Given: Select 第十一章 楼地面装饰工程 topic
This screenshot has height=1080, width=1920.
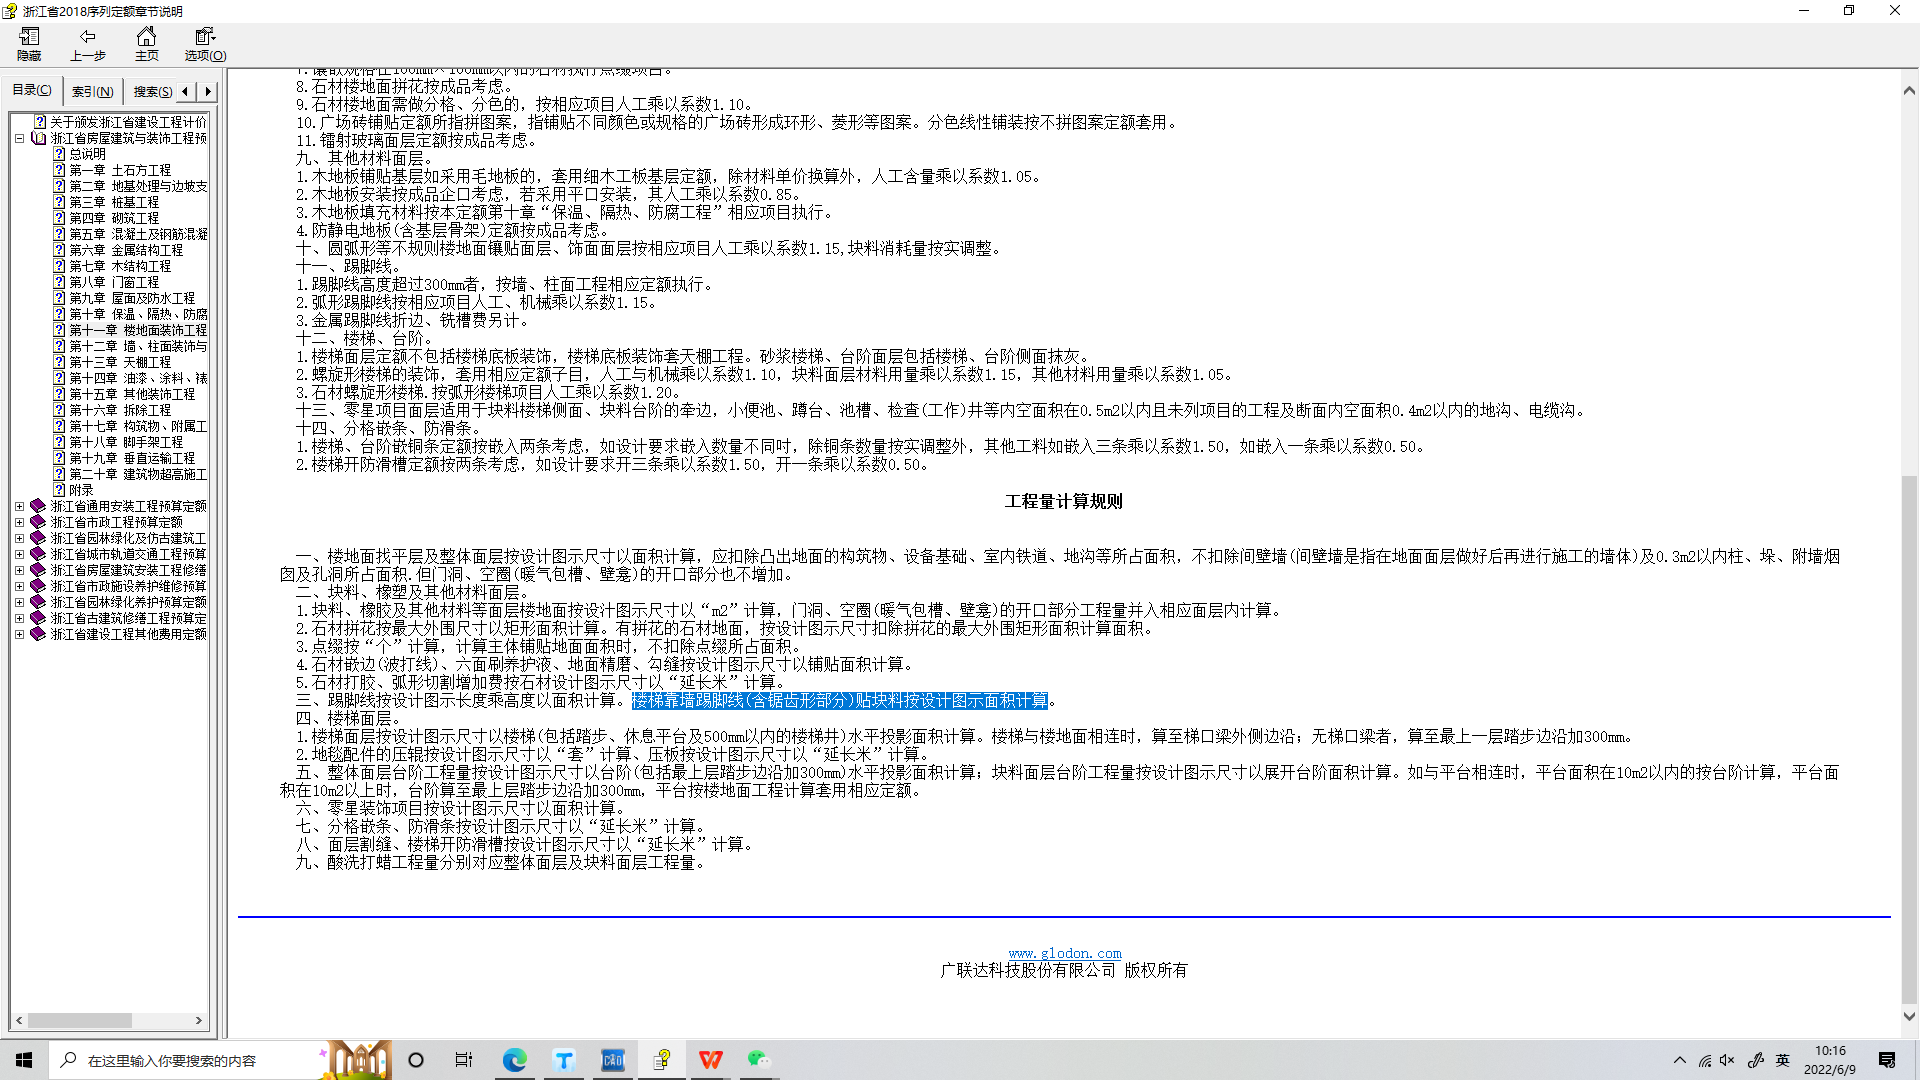Looking at the screenshot, I should coord(138,330).
